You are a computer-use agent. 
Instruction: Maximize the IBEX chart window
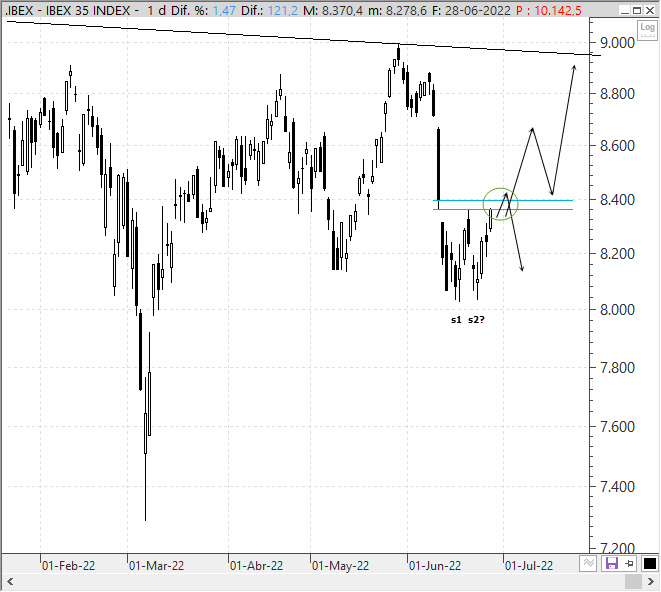point(637,10)
